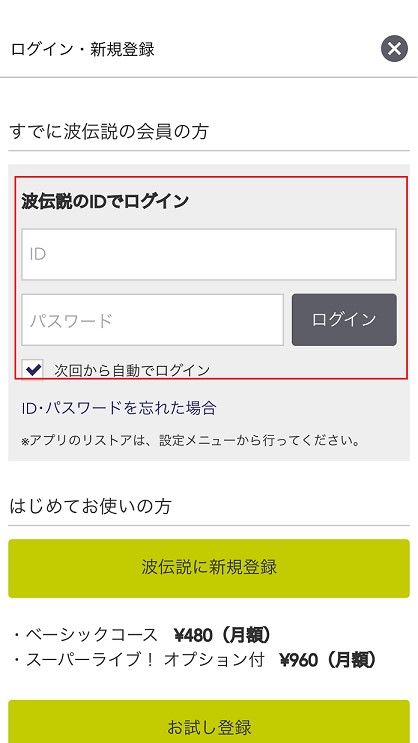418x743 pixels.
Task: Click the ¥960(月額) price text
Action: (328, 660)
